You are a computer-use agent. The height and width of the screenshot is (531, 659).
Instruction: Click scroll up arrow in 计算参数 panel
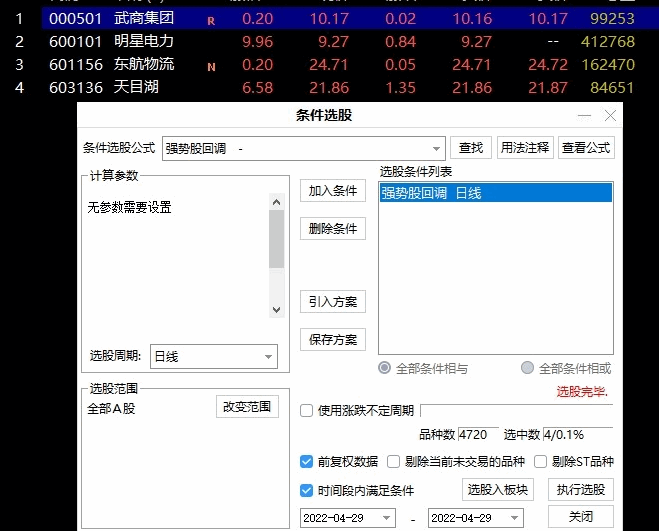[x=277, y=202]
